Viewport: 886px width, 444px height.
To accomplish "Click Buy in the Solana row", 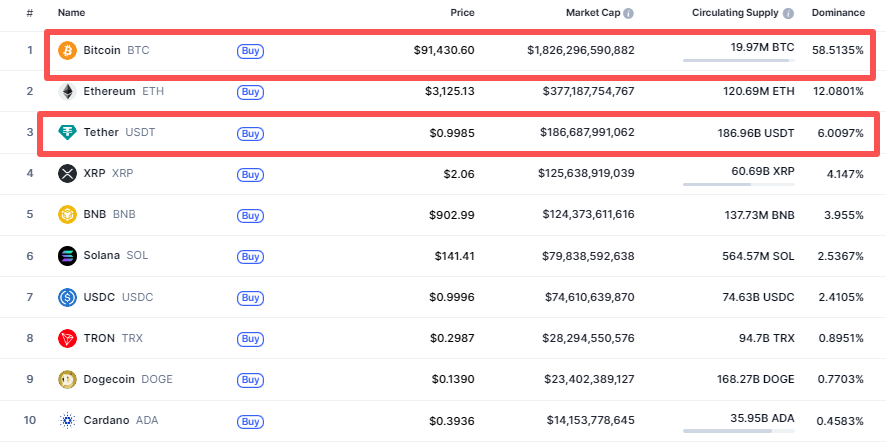I will click(x=250, y=257).
